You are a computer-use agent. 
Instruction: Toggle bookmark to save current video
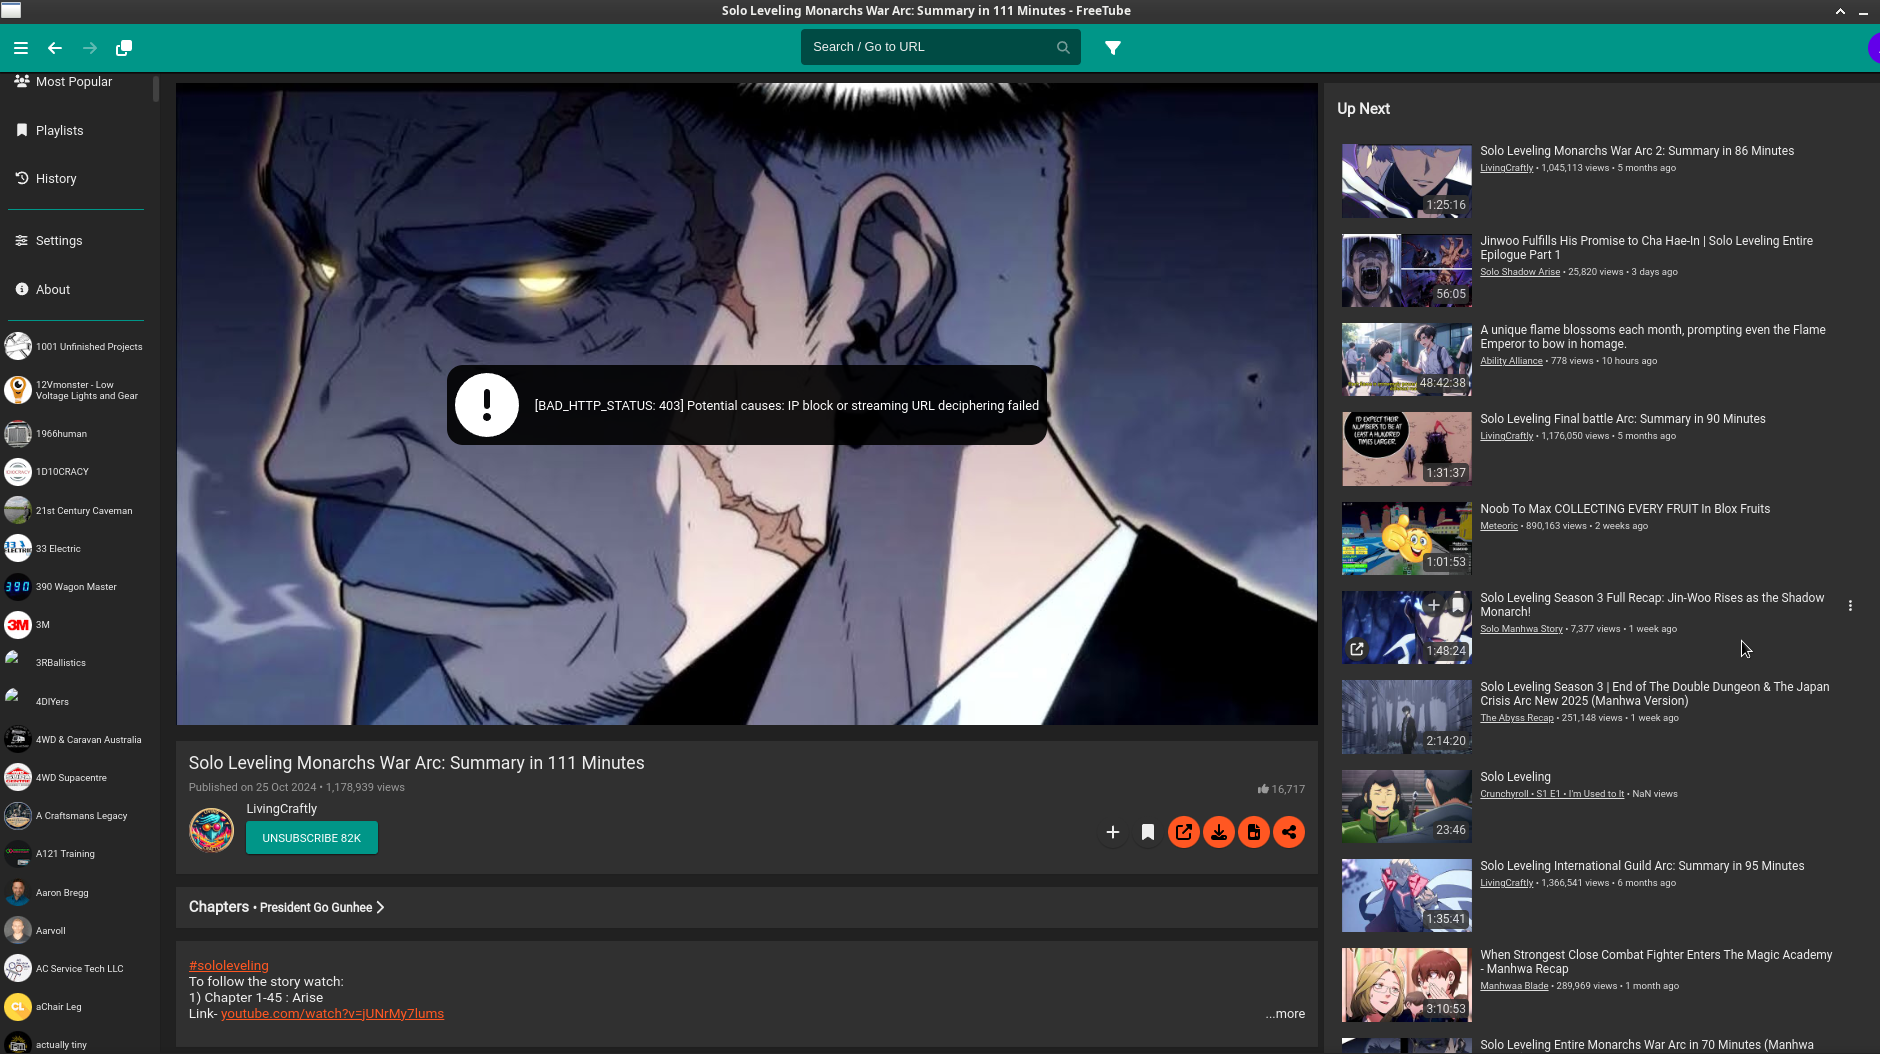pos(1148,832)
